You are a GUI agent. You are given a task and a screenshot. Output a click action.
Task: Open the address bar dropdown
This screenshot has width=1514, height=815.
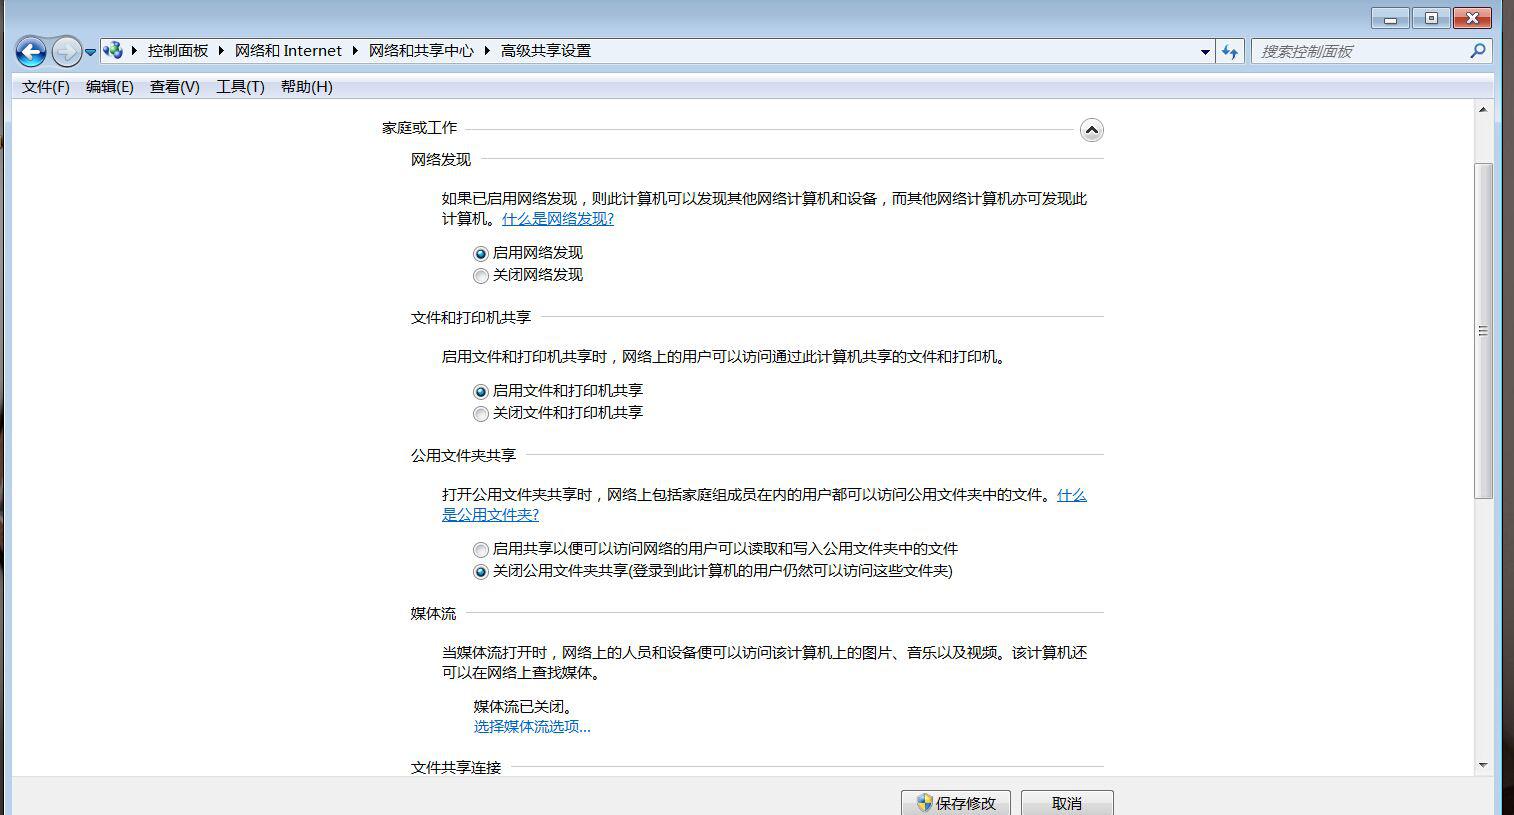pos(1205,51)
